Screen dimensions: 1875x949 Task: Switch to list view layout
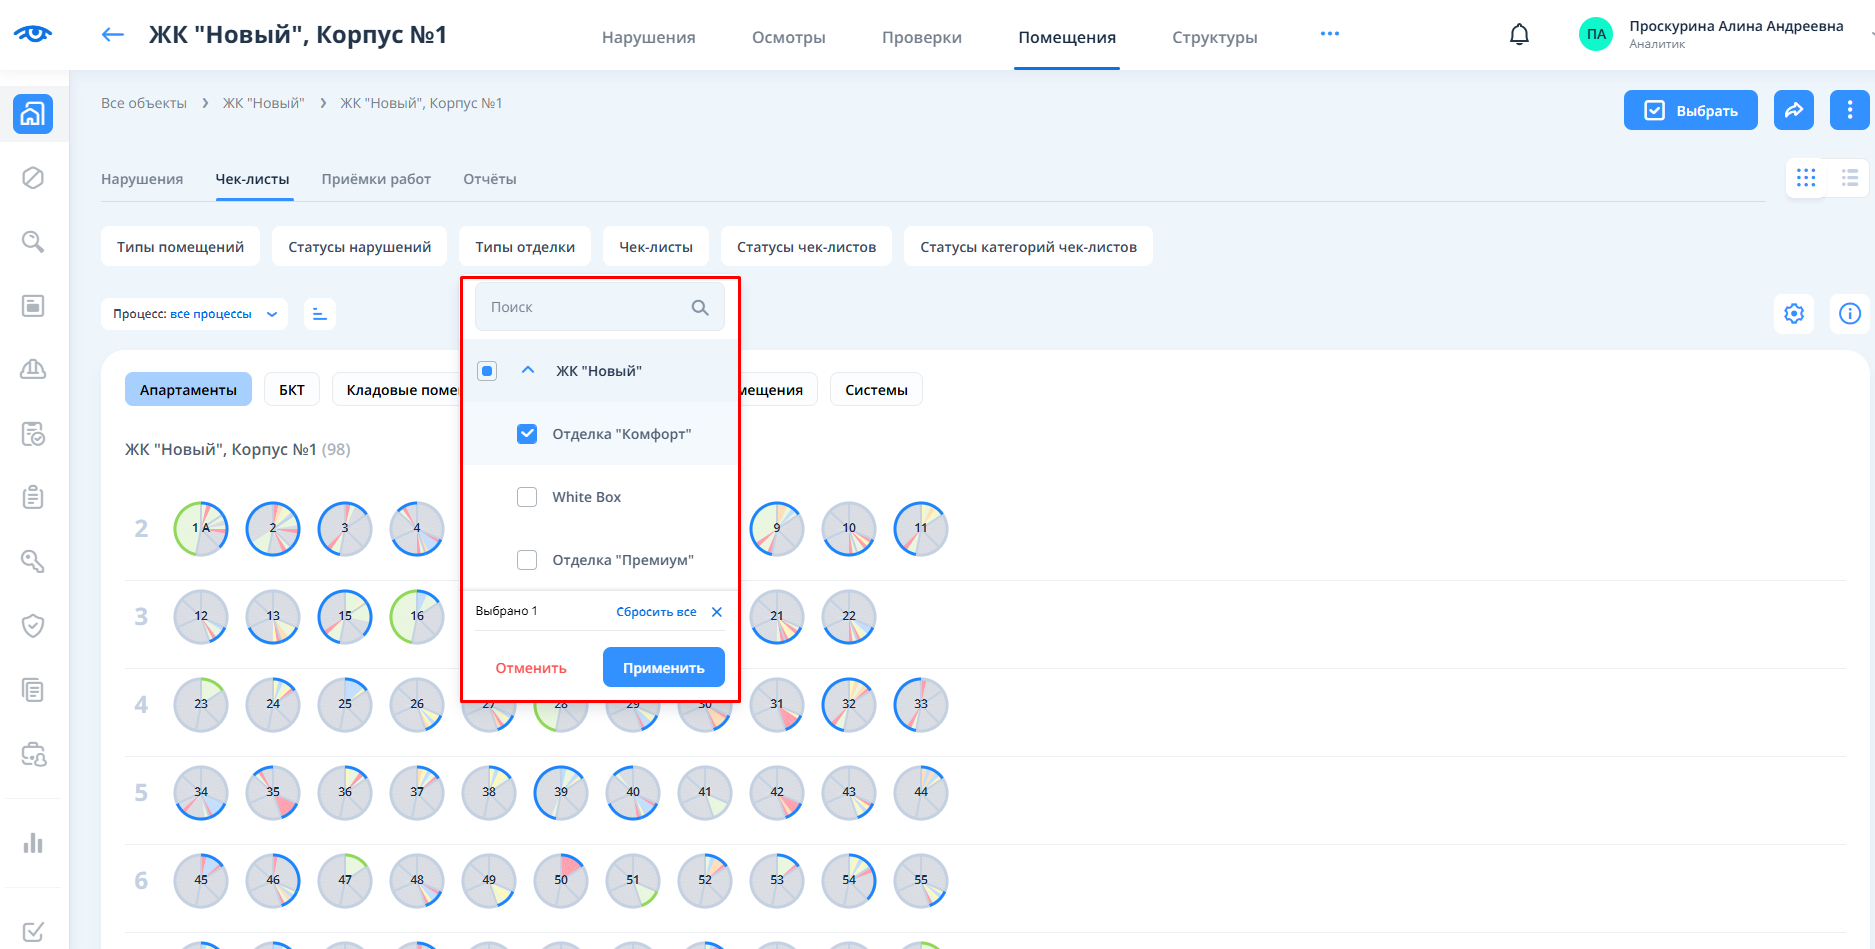[x=1849, y=178]
